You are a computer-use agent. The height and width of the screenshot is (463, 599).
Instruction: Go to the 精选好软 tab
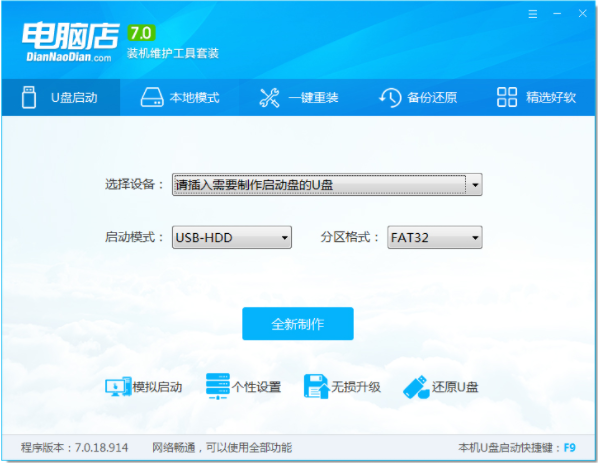click(536, 97)
